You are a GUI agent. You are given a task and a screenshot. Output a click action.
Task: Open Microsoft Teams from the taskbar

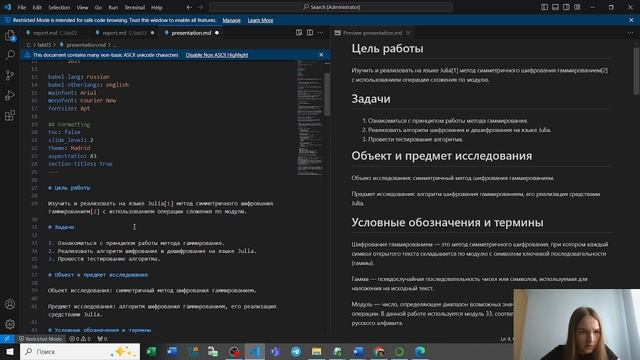[275, 351]
